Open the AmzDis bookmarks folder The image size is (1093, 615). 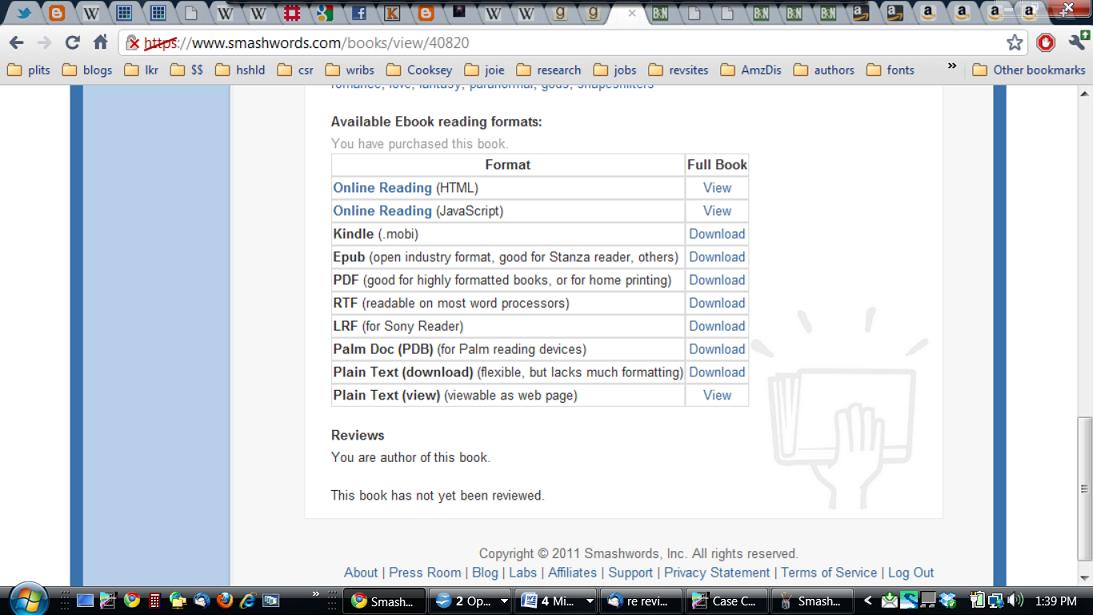click(751, 70)
